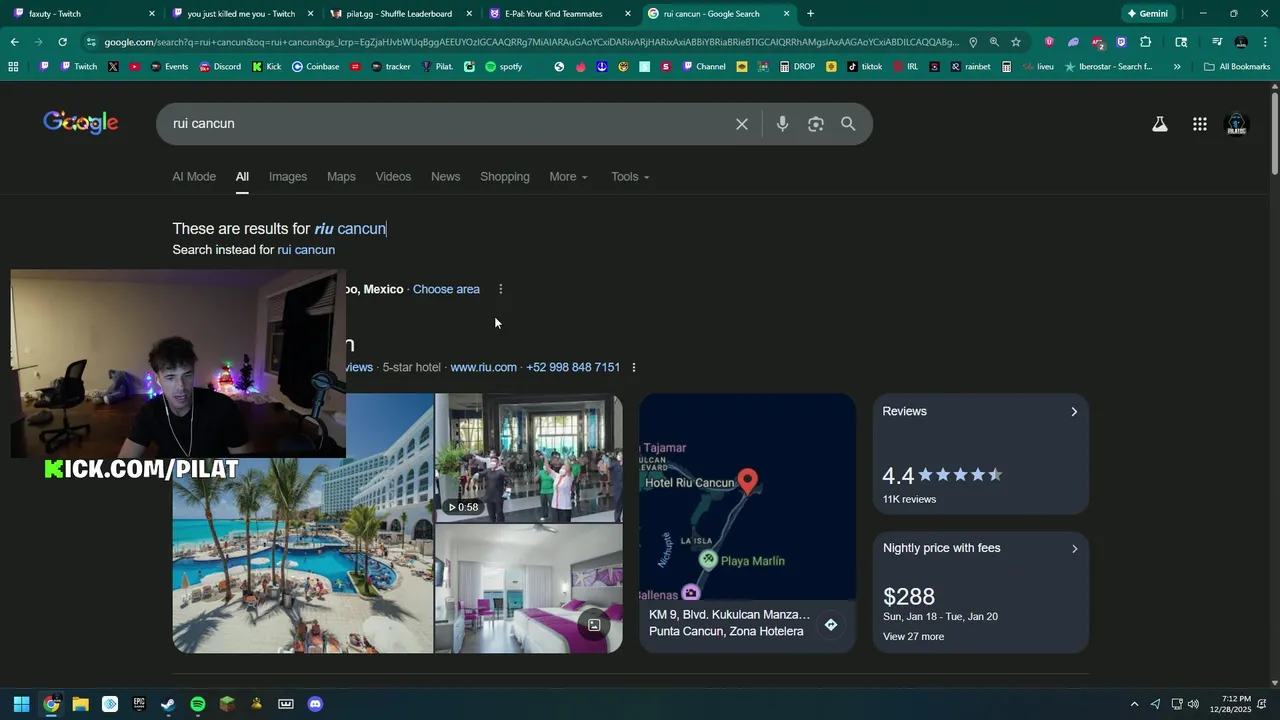The width and height of the screenshot is (1280, 720).
Task: Go back to the previous page
Action: [14, 42]
